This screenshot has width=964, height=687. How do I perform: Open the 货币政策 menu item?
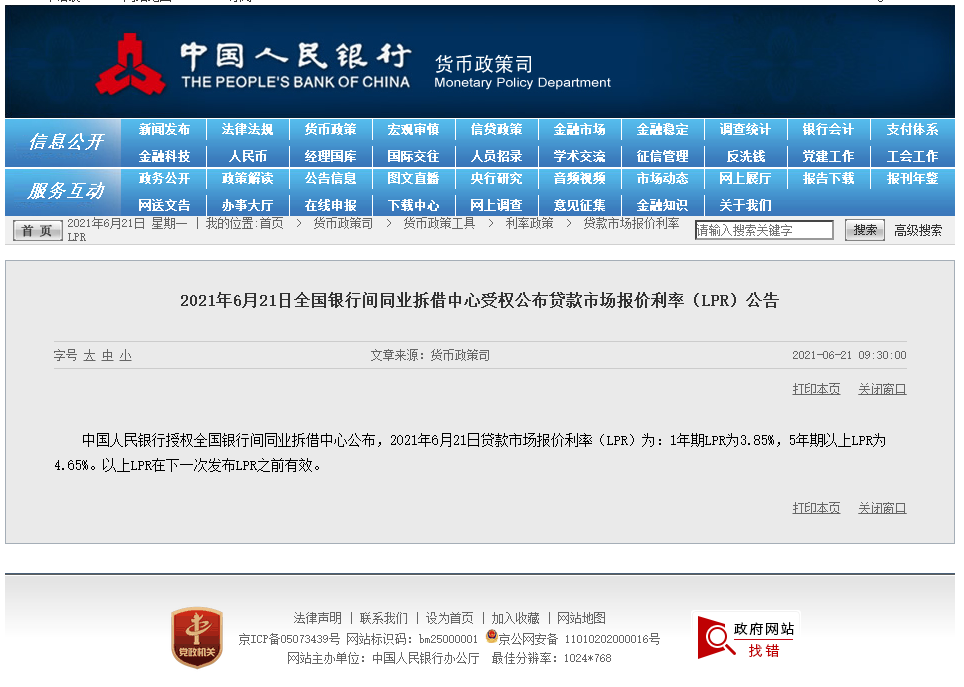331,130
